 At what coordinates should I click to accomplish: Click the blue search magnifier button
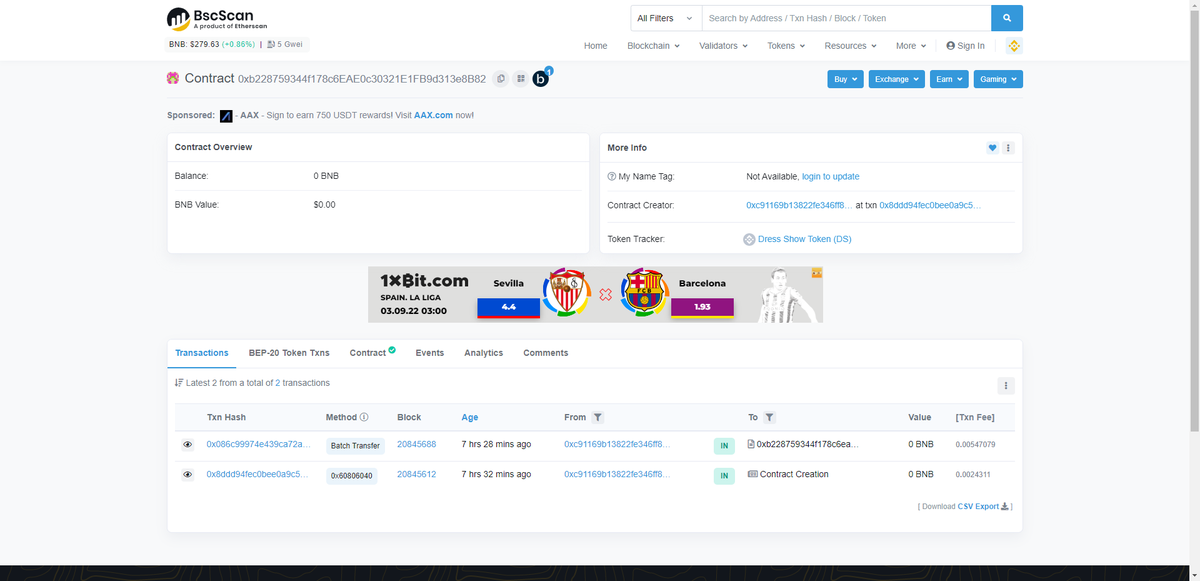tap(1007, 18)
